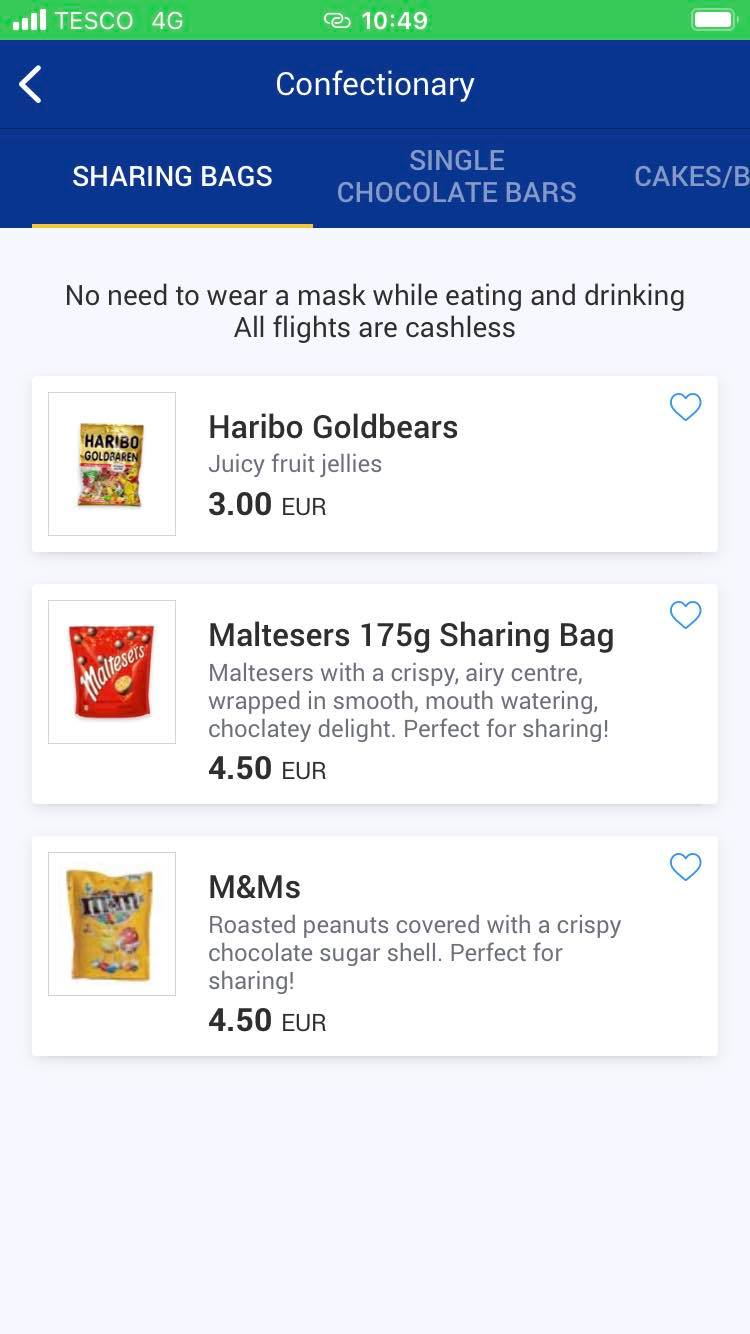Tap the battery icon in status bar
Screen dimensions: 750x1334
(713, 20)
